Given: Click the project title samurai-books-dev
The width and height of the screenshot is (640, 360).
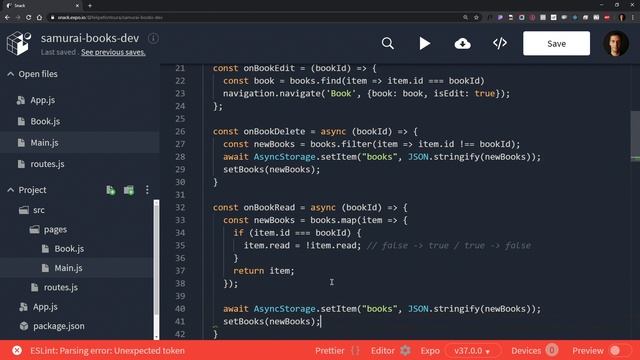Looking at the screenshot, I should point(90,38).
